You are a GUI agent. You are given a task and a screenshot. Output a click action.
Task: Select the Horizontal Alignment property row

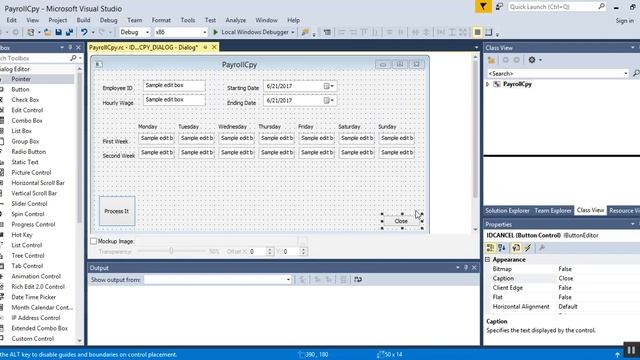tap(562, 307)
